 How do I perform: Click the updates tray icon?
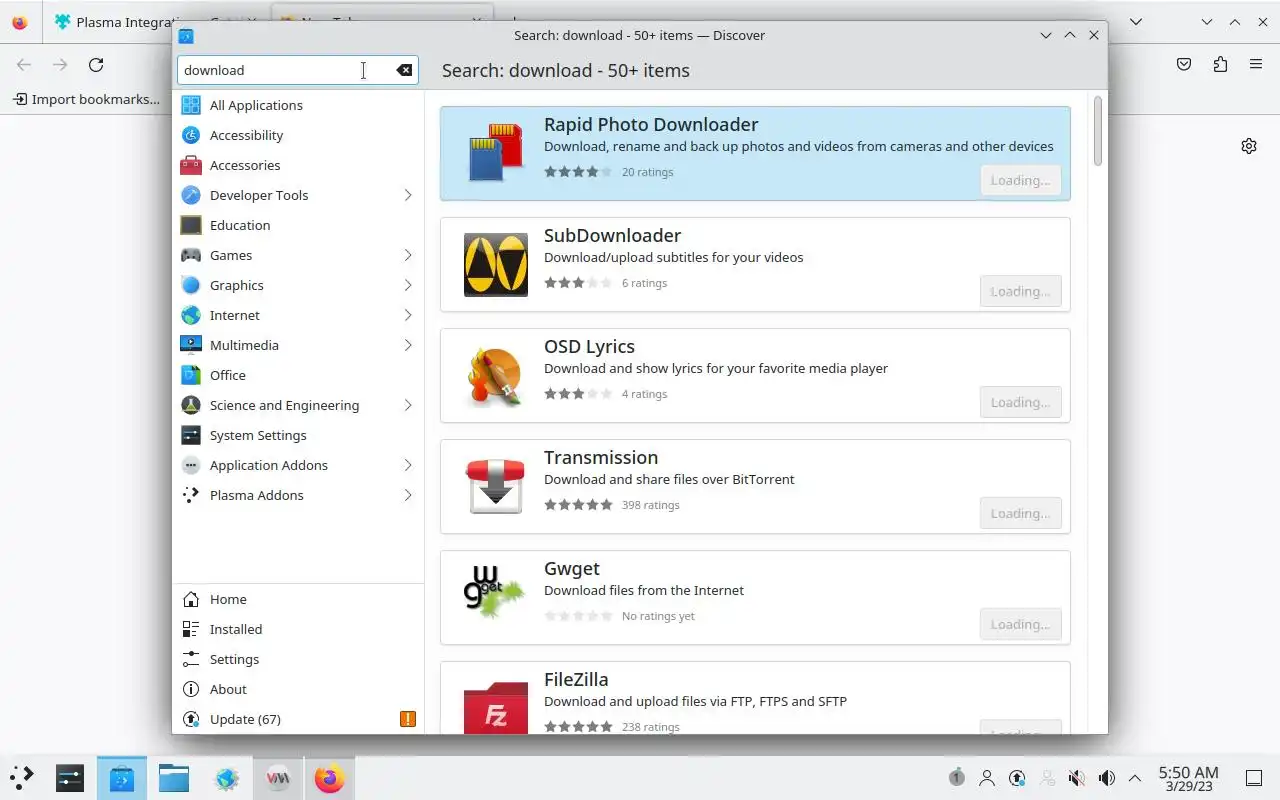(1017, 778)
